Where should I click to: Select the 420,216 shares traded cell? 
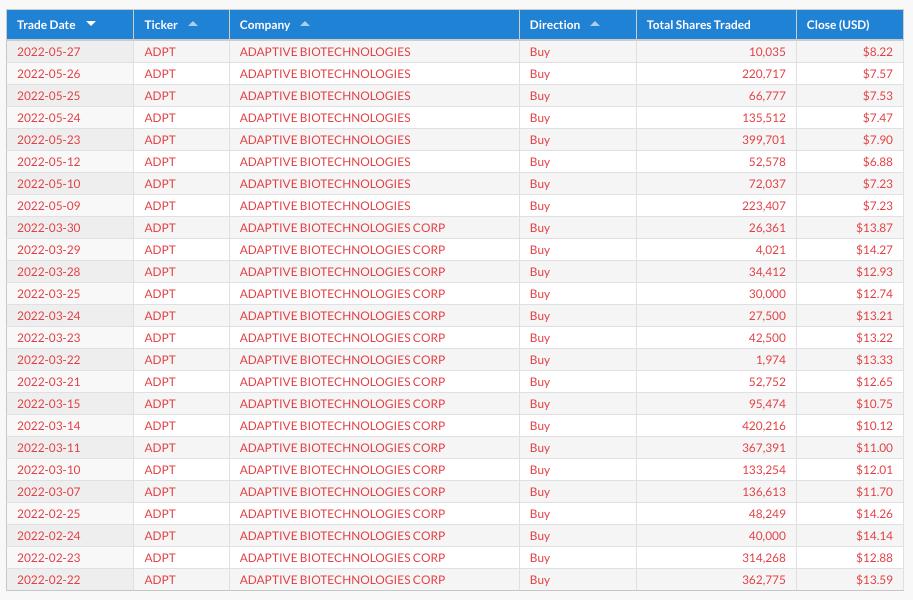tap(763, 426)
